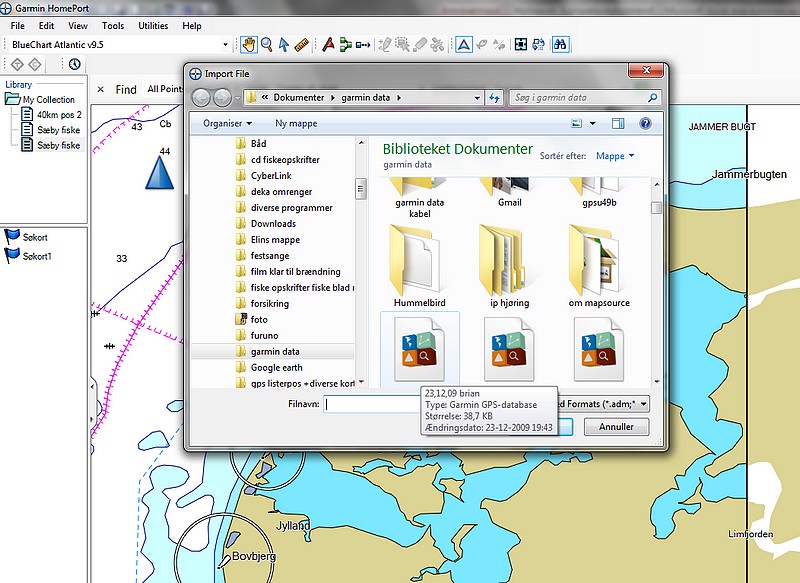The width and height of the screenshot is (800, 583).
Task: Click the Annuller button
Action: (x=616, y=427)
